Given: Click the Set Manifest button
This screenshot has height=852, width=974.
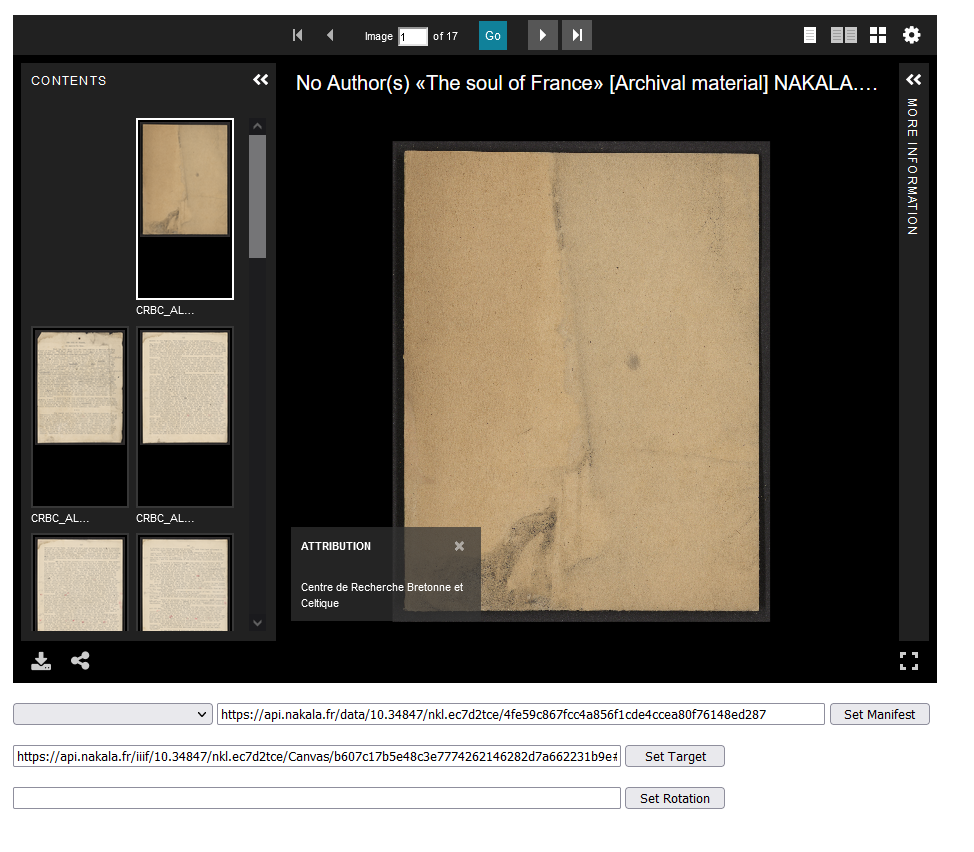Looking at the screenshot, I should coord(879,714).
